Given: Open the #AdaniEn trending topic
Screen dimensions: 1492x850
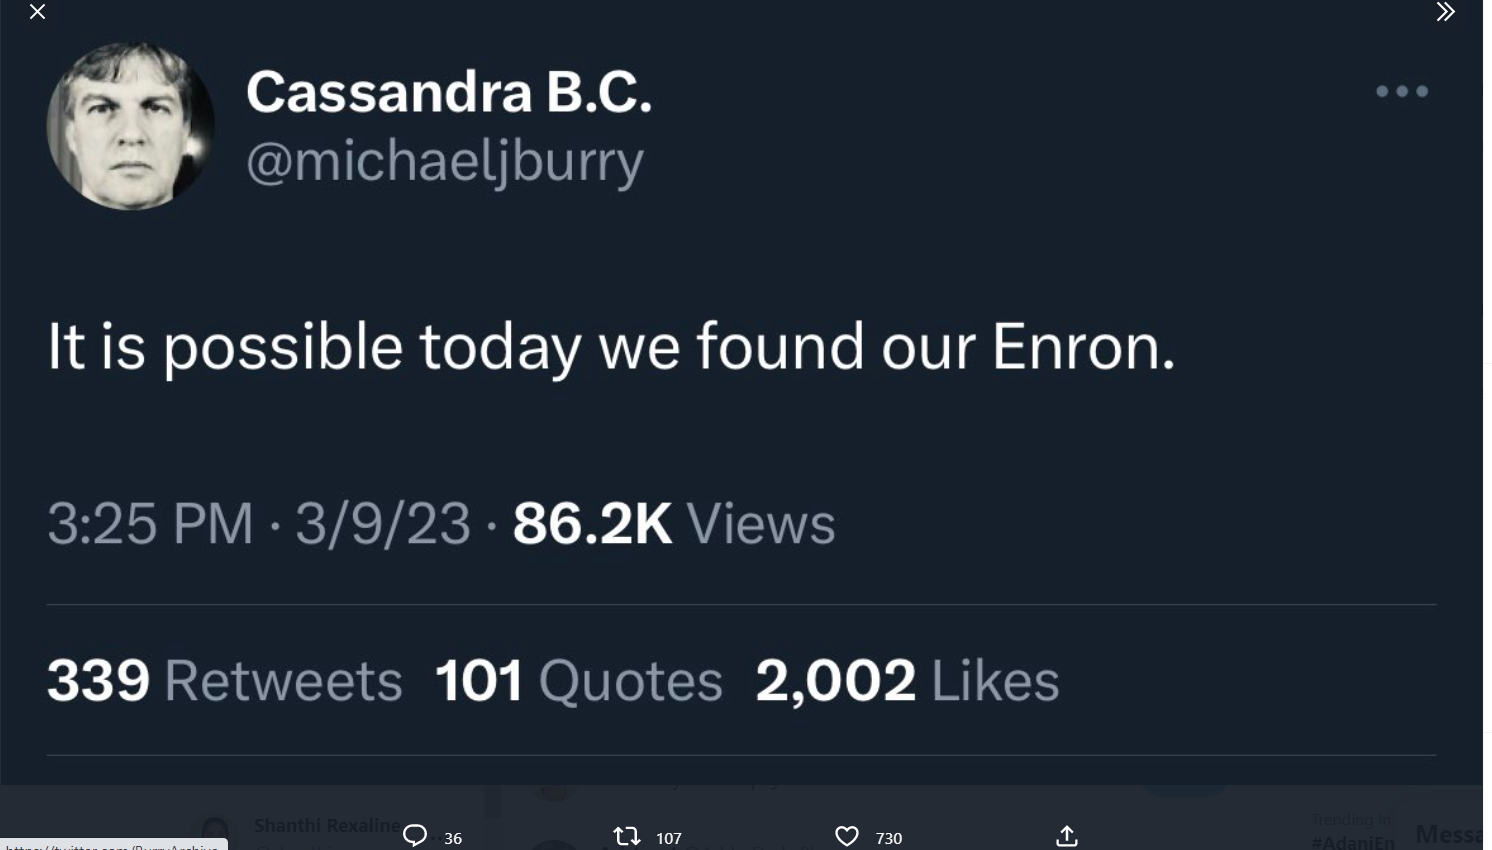Looking at the screenshot, I should pos(1352,840).
